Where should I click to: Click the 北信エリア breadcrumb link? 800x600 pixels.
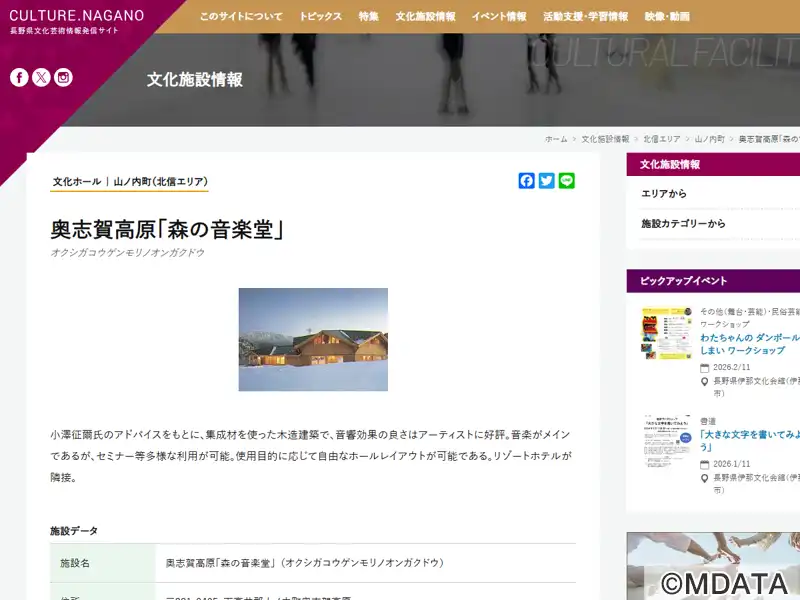tap(662, 139)
